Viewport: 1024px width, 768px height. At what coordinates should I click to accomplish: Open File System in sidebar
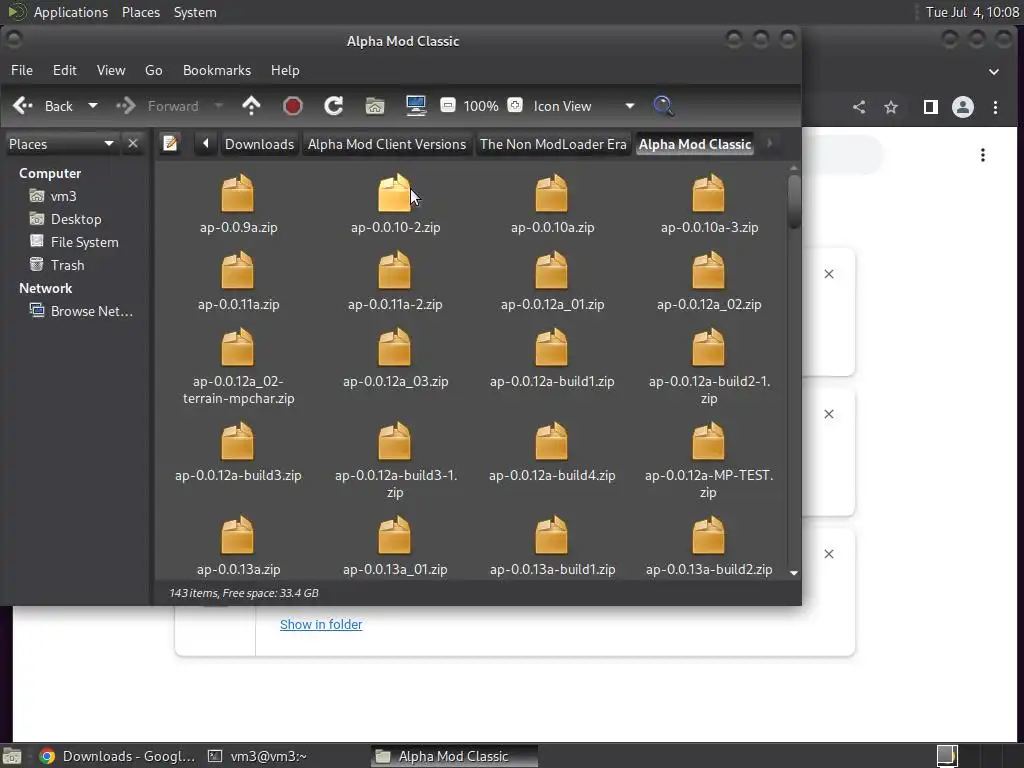[84, 242]
